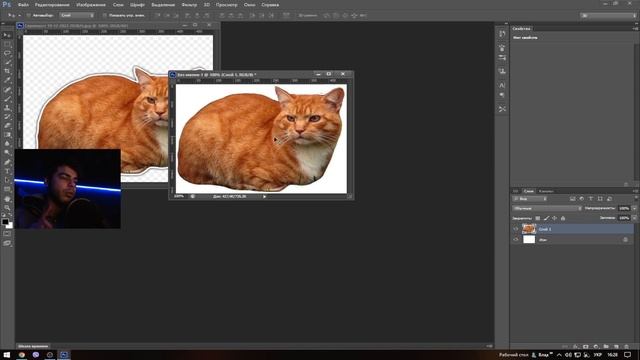Open History panel icon in collapsed dock
The height and width of the screenshot is (360, 640).
502,34
